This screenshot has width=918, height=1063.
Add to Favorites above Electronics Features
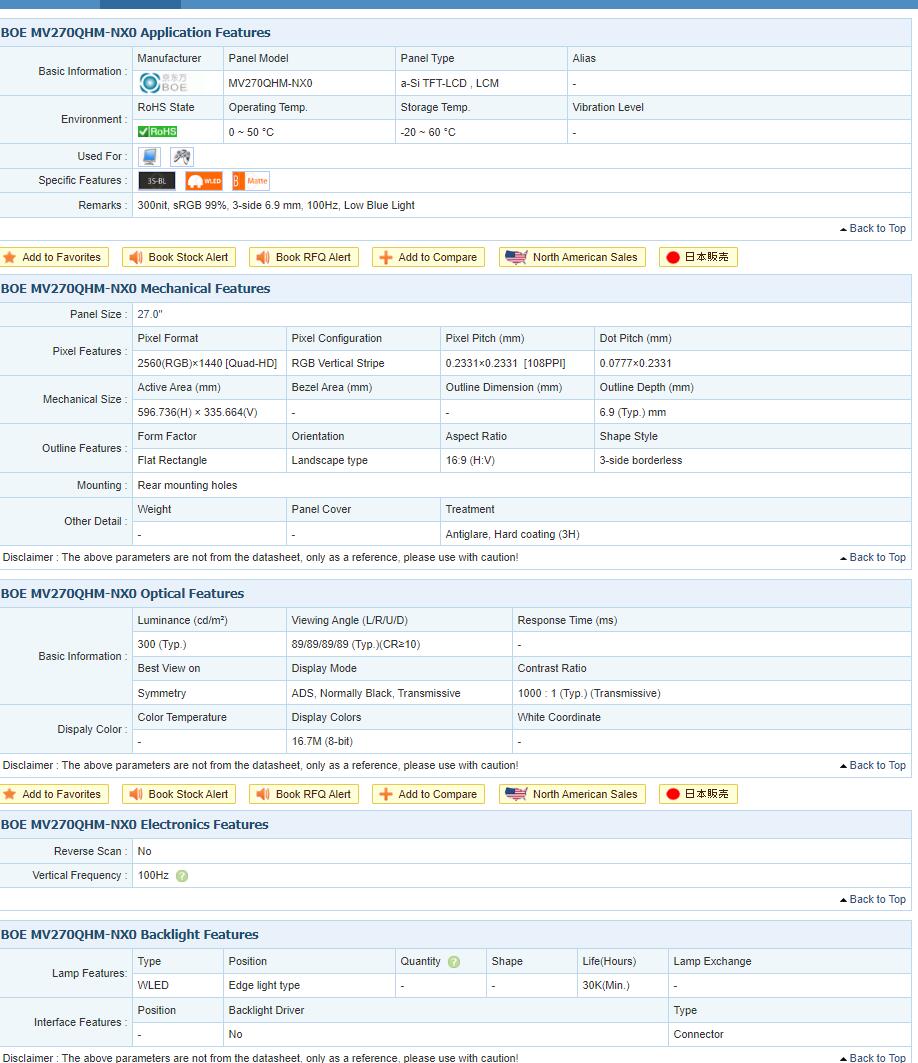54,795
